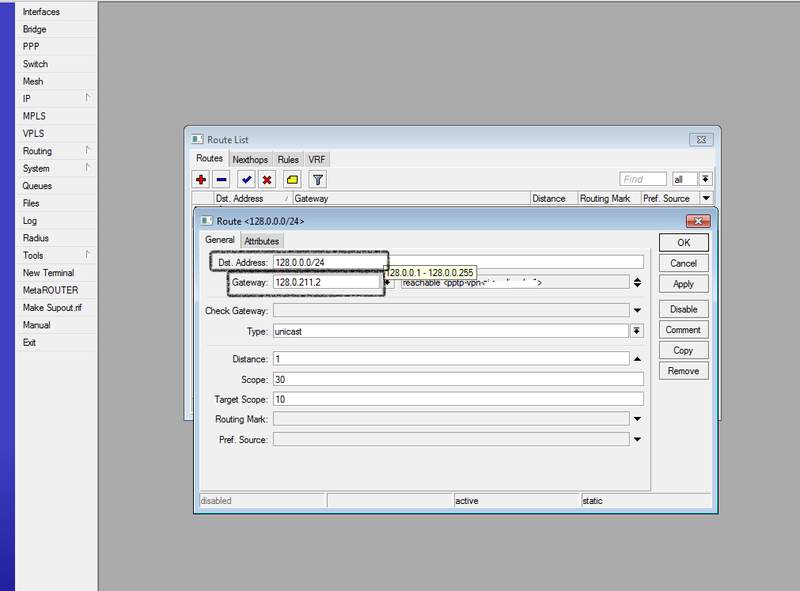This screenshot has width=800, height=591.
Task: Expand the Routing Mark field arrow
Action: coord(636,419)
